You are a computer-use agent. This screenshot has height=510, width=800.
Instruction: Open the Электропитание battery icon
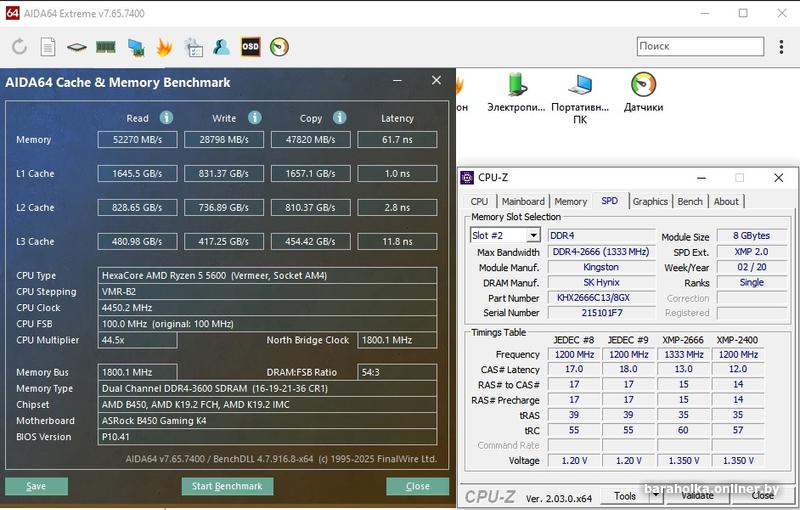516,85
